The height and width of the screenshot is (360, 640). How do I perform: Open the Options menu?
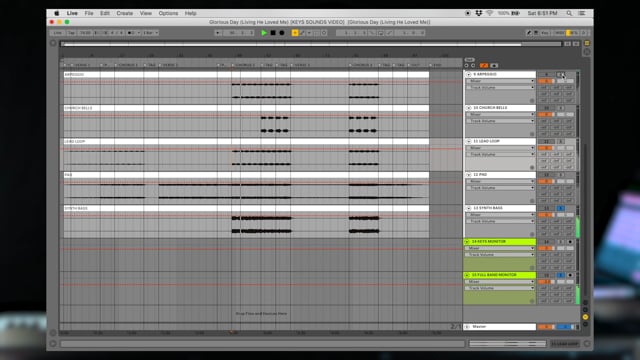click(168, 13)
